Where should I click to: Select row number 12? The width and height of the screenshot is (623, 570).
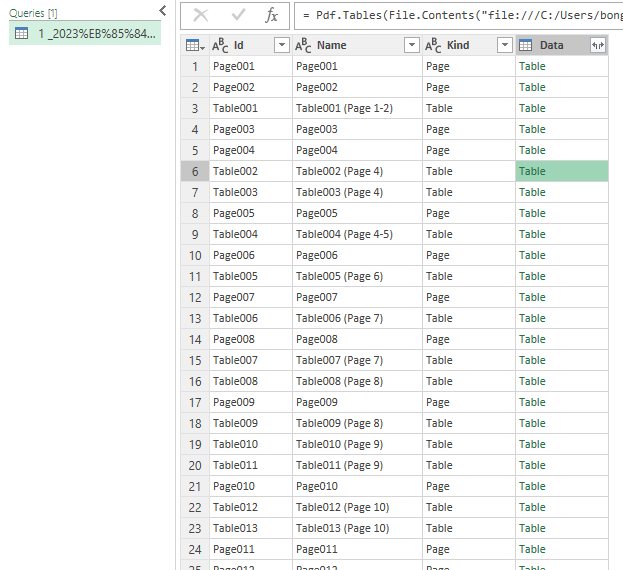tap(195, 298)
